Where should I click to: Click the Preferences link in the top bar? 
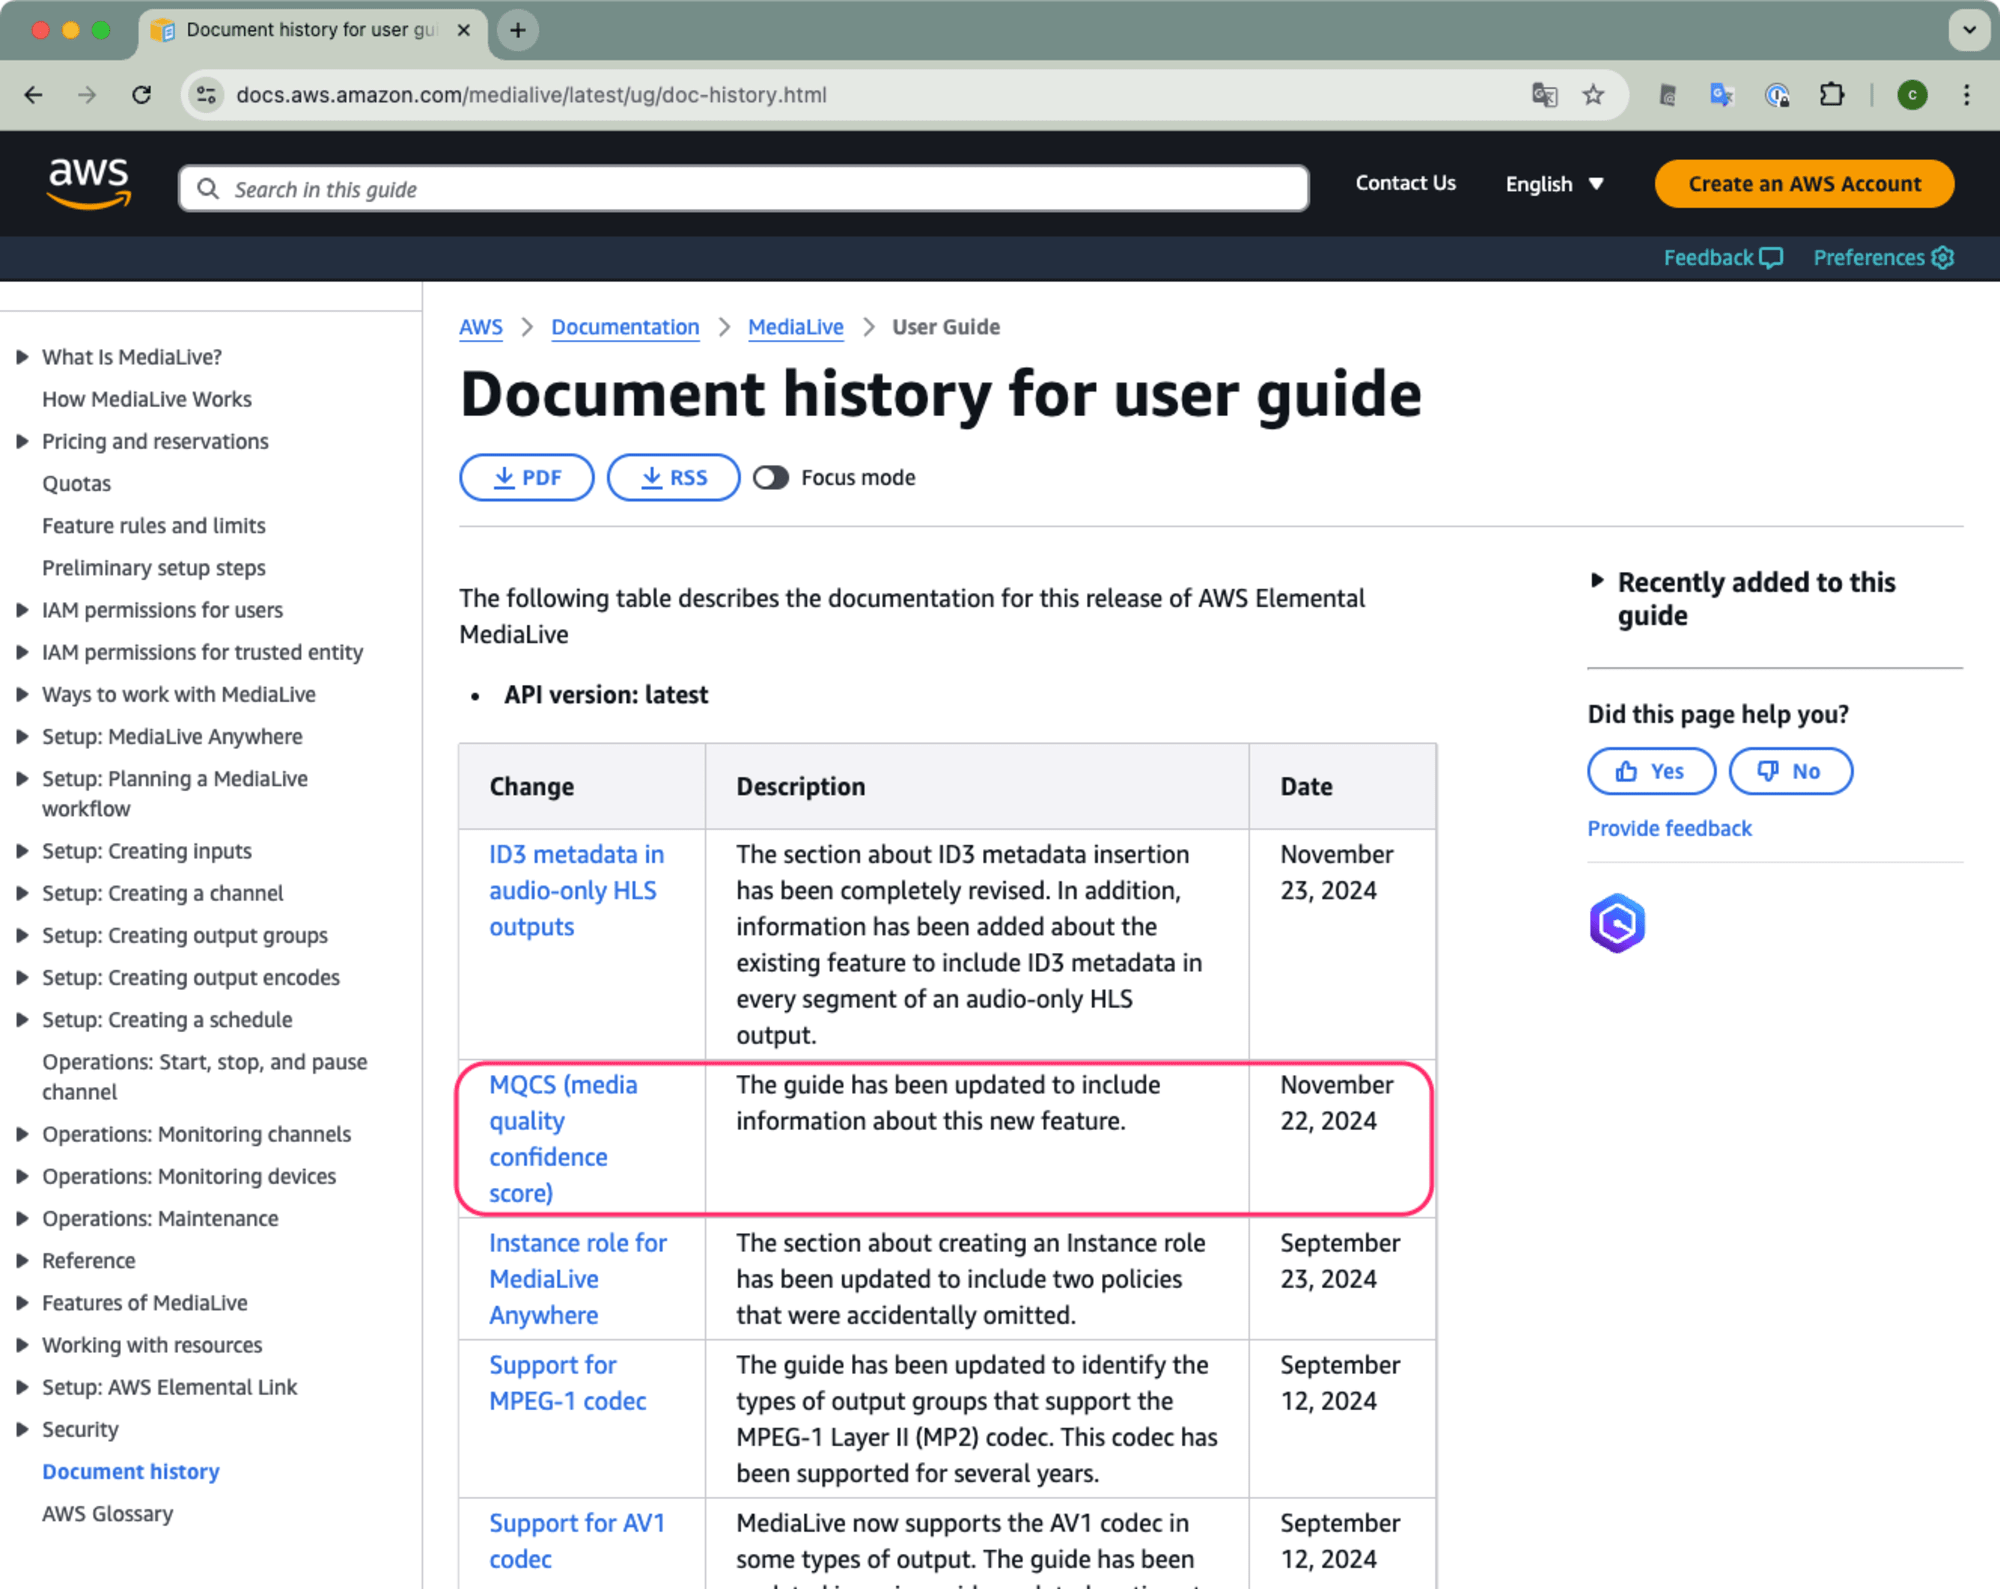[1883, 258]
